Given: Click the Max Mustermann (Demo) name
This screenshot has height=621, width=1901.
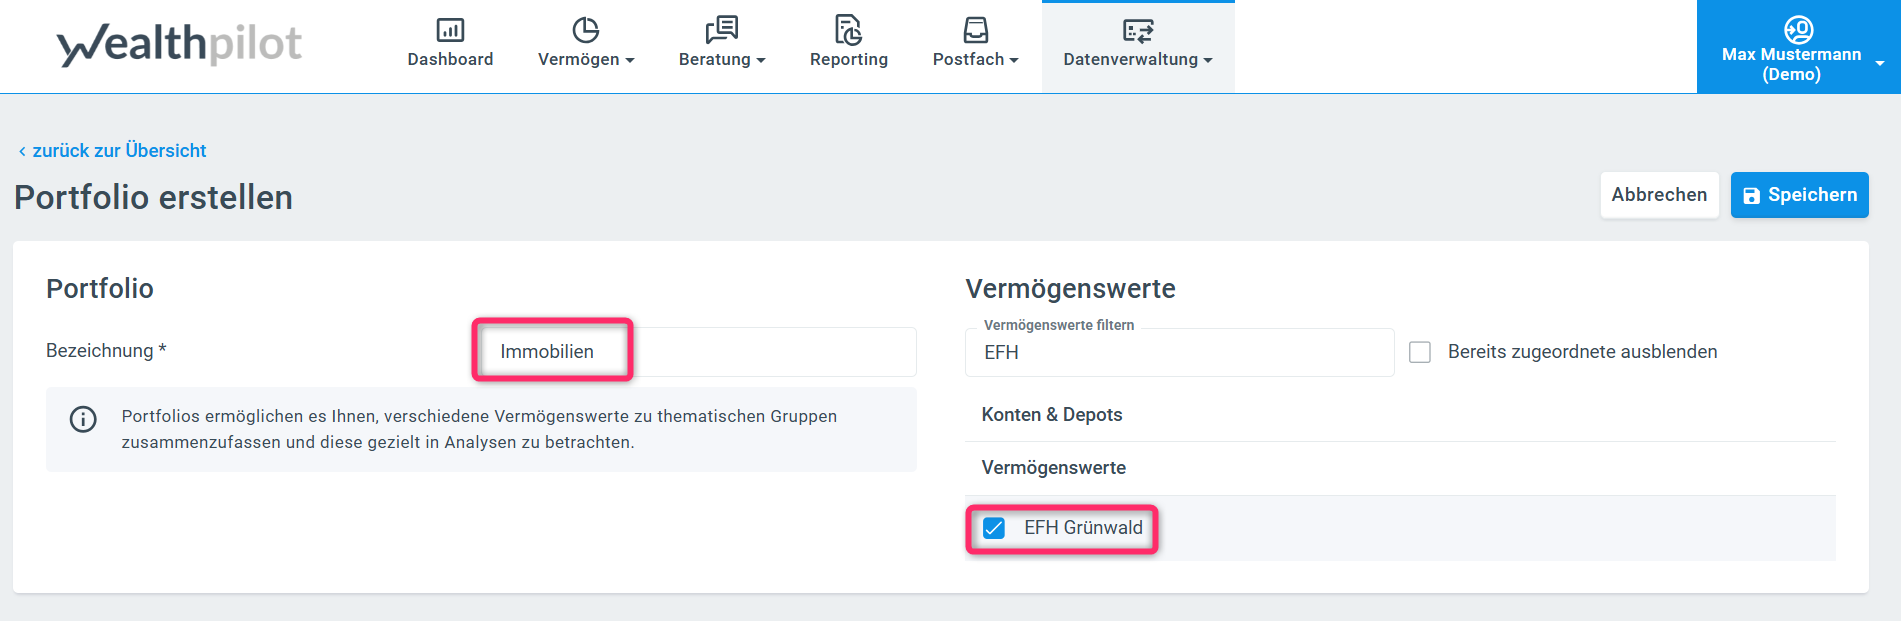Looking at the screenshot, I should [x=1791, y=64].
